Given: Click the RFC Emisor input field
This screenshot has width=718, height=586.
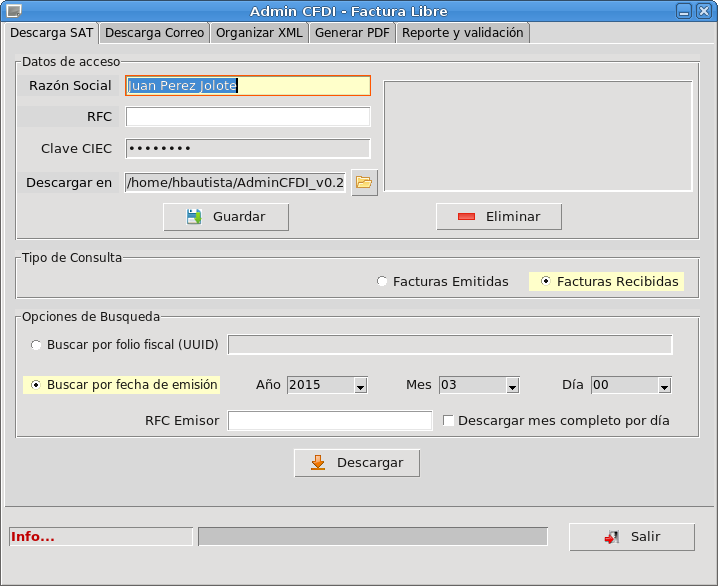Looking at the screenshot, I should [x=330, y=421].
